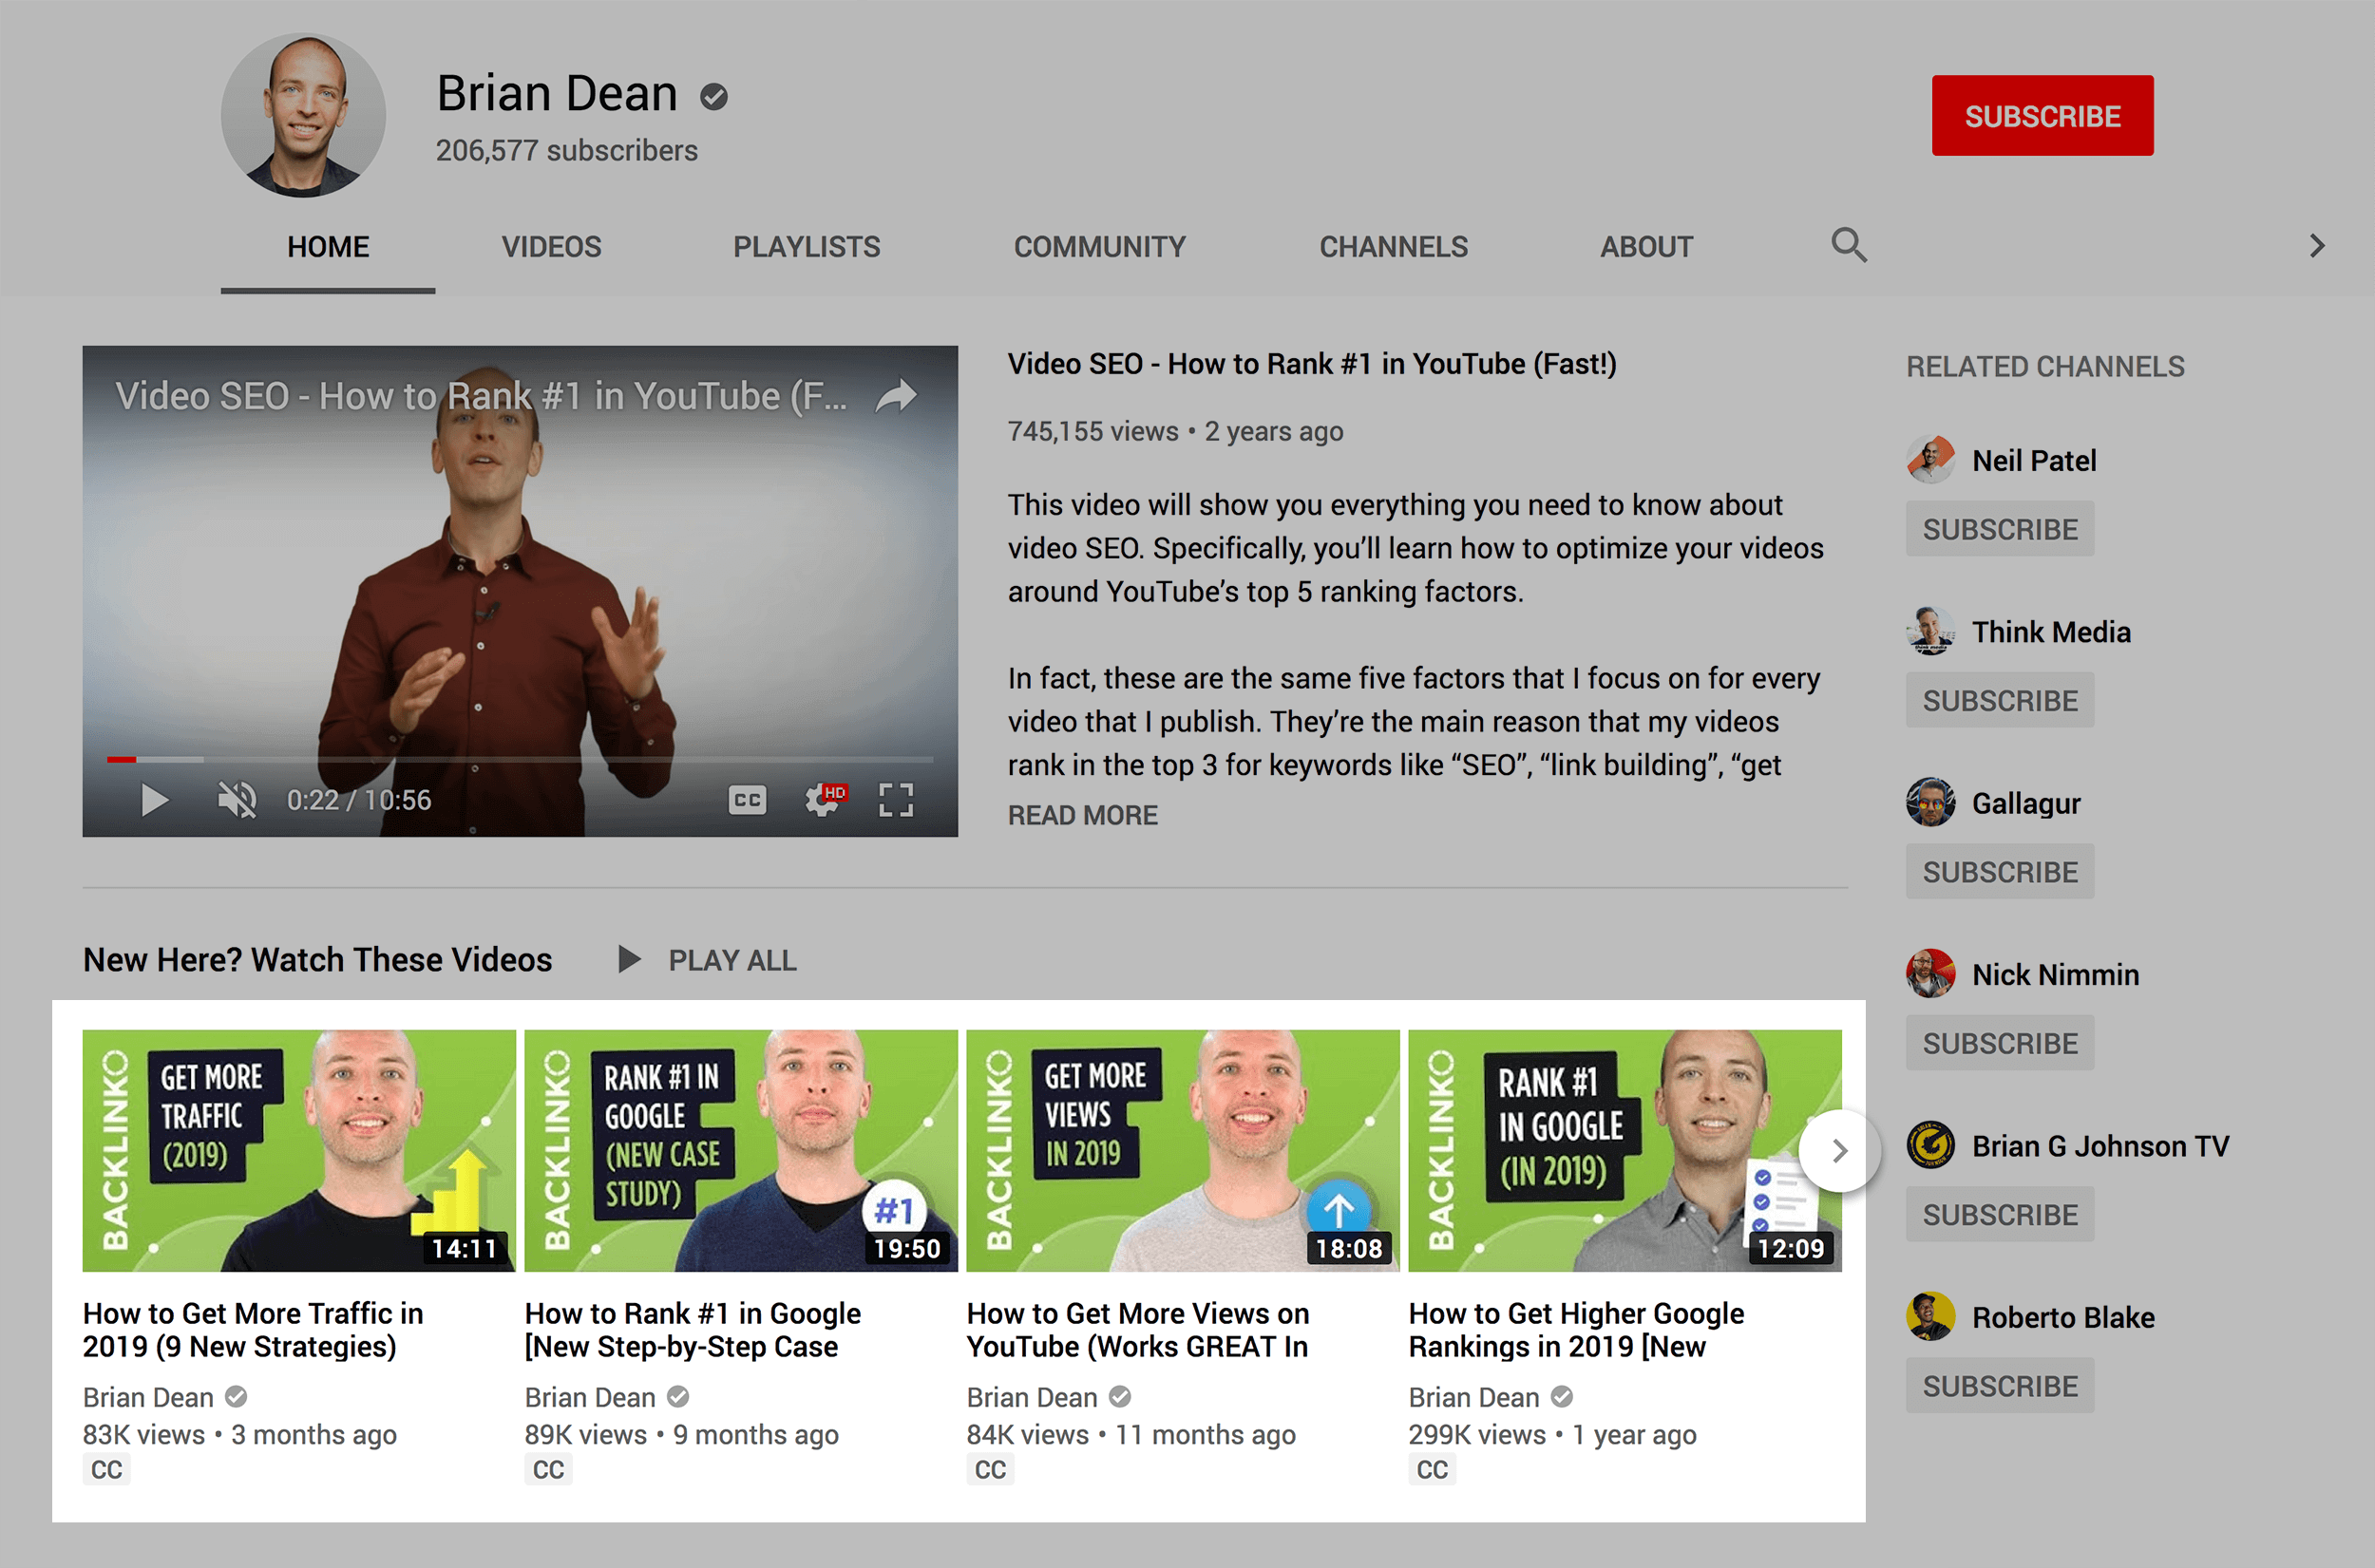Click the Play All link text
2375x1568 pixels.
[x=732, y=961]
